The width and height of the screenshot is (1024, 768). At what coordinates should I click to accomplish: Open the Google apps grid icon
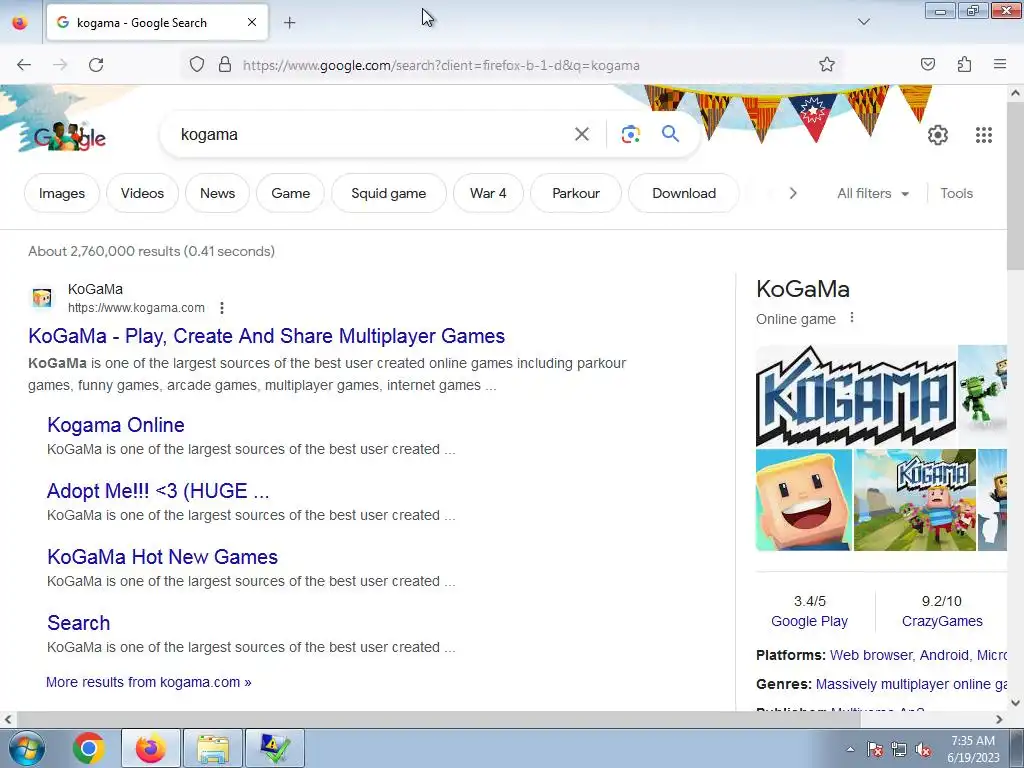click(x=984, y=135)
